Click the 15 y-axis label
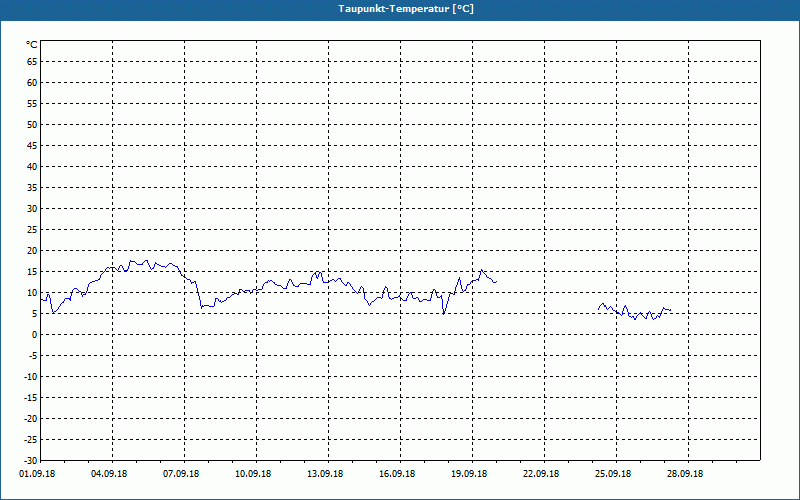The image size is (800, 500). 32,272
